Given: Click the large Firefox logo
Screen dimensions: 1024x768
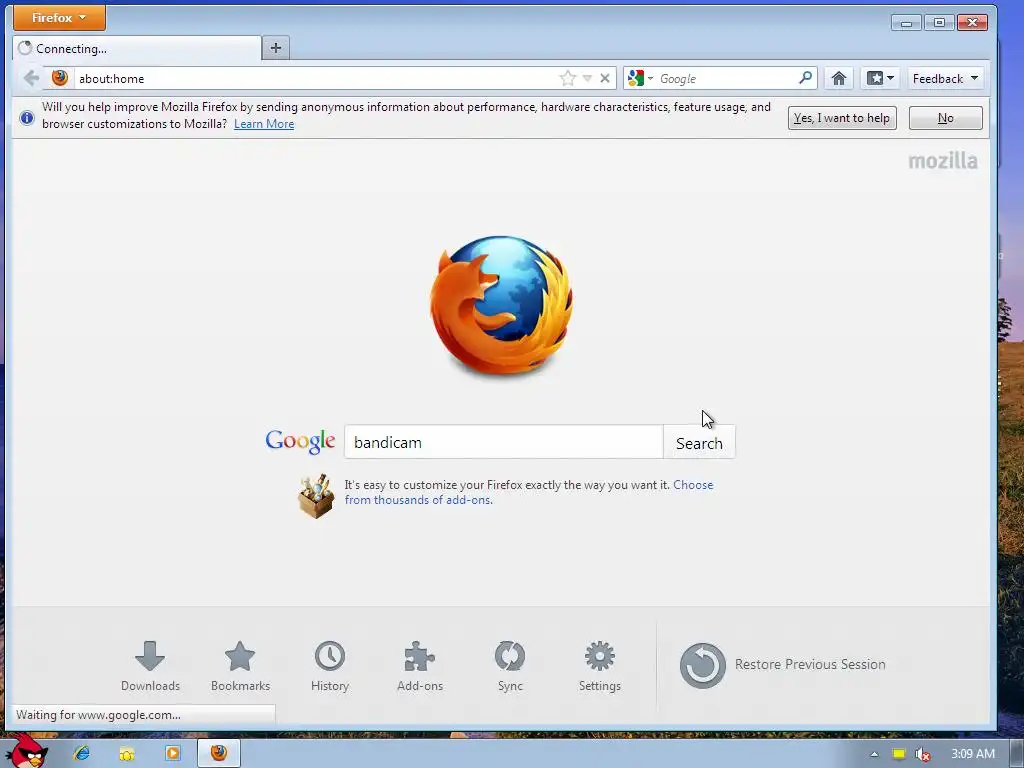Looking at the screenshot, I should click(501, 305).
